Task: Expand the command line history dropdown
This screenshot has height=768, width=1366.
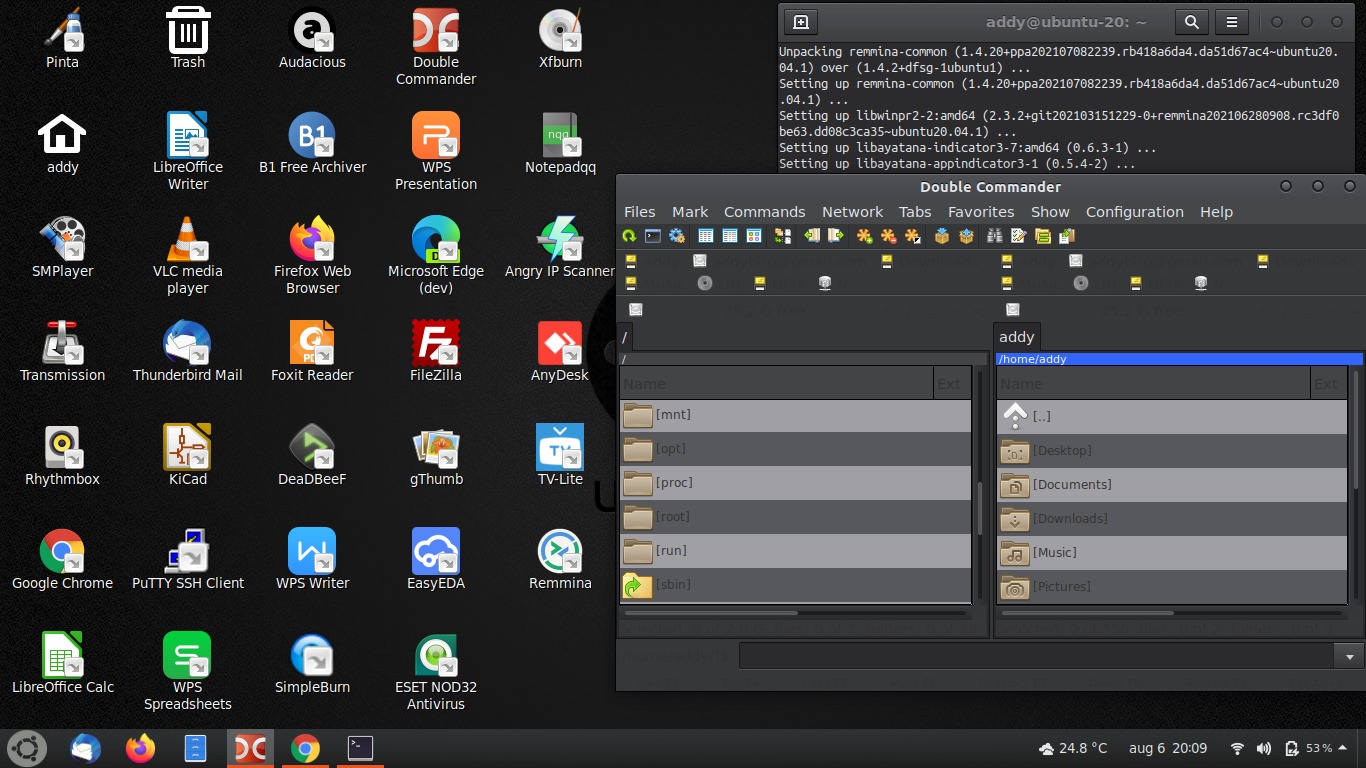Action: (x=1349, y=657)
